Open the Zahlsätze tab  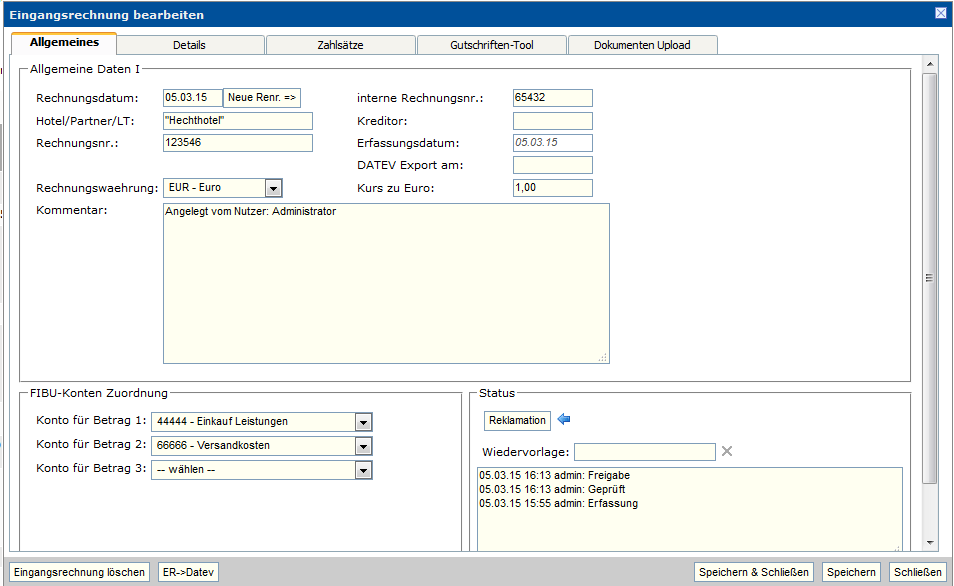point(340,45)
